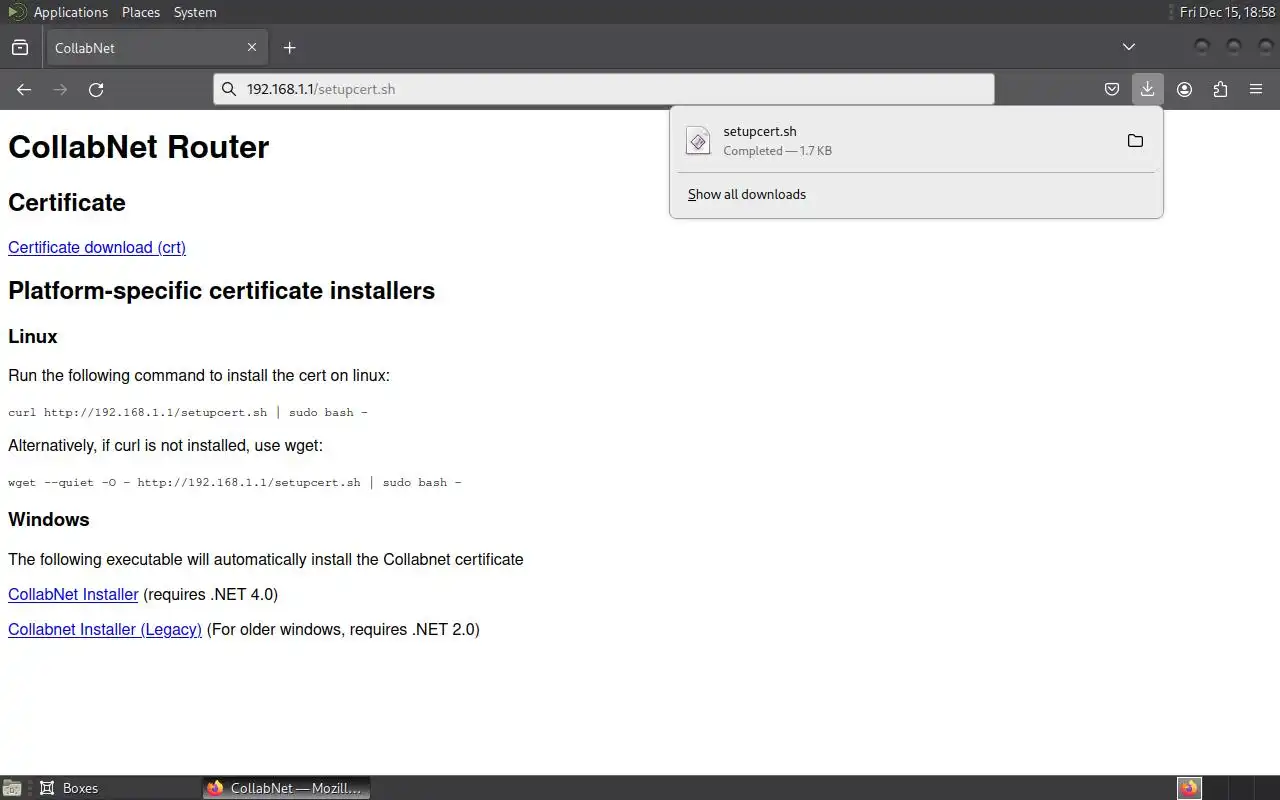Click the clock showing Fri Dec 15

[x=1227, y=12]
